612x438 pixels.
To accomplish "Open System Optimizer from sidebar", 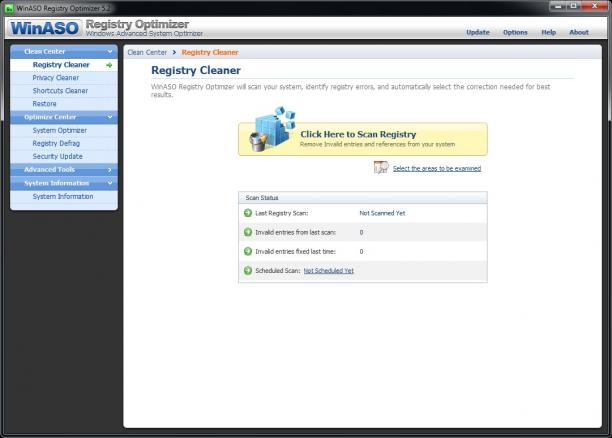I will point(64,130).
